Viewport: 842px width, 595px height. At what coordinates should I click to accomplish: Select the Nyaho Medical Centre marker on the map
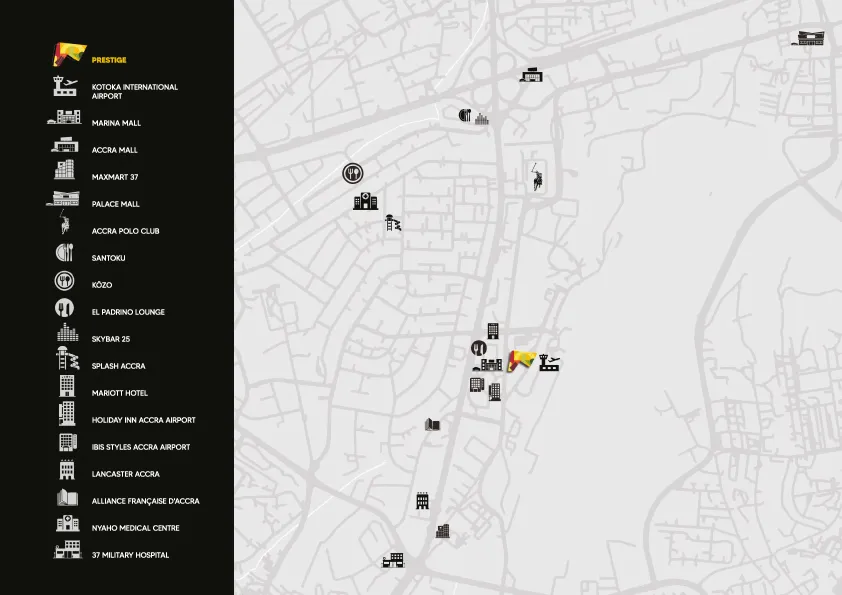click(x=365, y=201)
